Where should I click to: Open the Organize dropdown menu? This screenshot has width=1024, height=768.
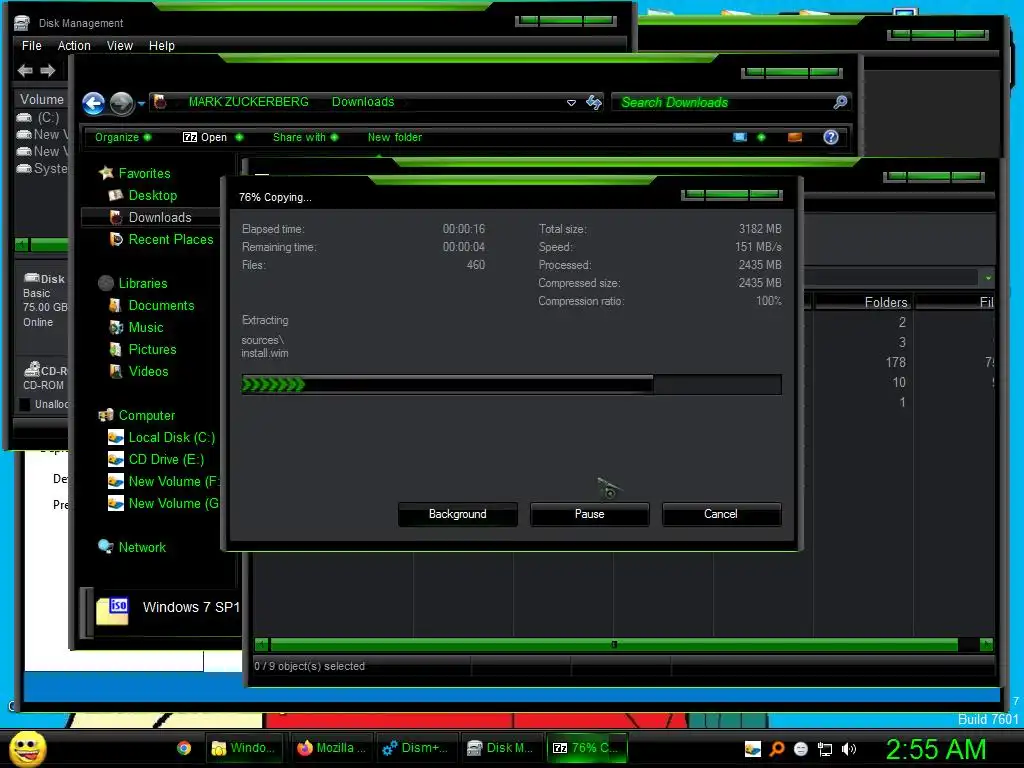[x=123, y=137]
